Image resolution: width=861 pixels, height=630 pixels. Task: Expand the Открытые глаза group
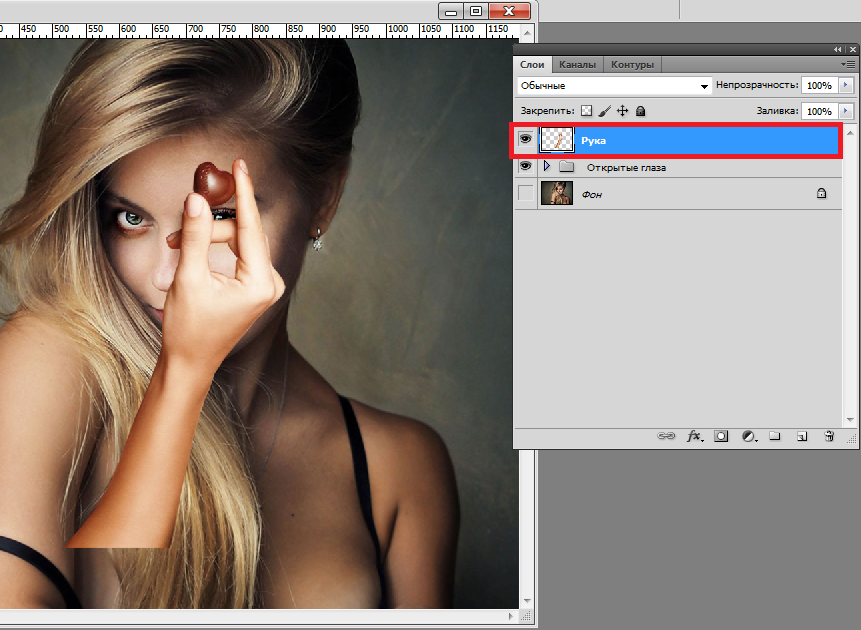(x=546, y=167)
